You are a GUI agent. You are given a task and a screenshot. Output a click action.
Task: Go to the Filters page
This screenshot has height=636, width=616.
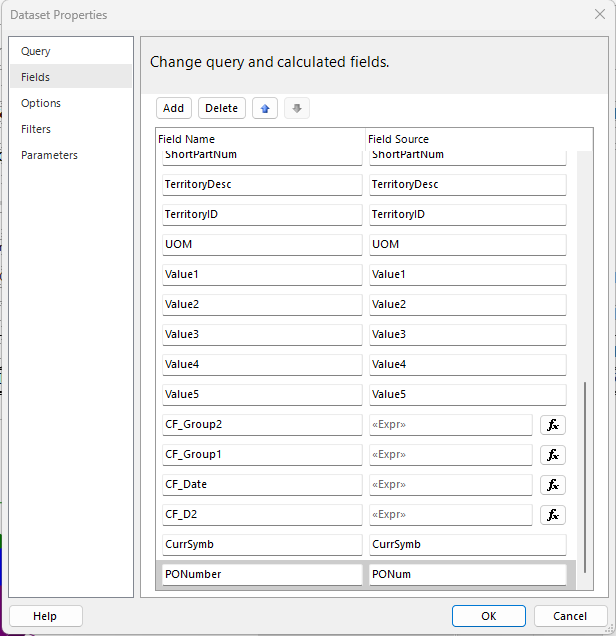click(36, 129)
